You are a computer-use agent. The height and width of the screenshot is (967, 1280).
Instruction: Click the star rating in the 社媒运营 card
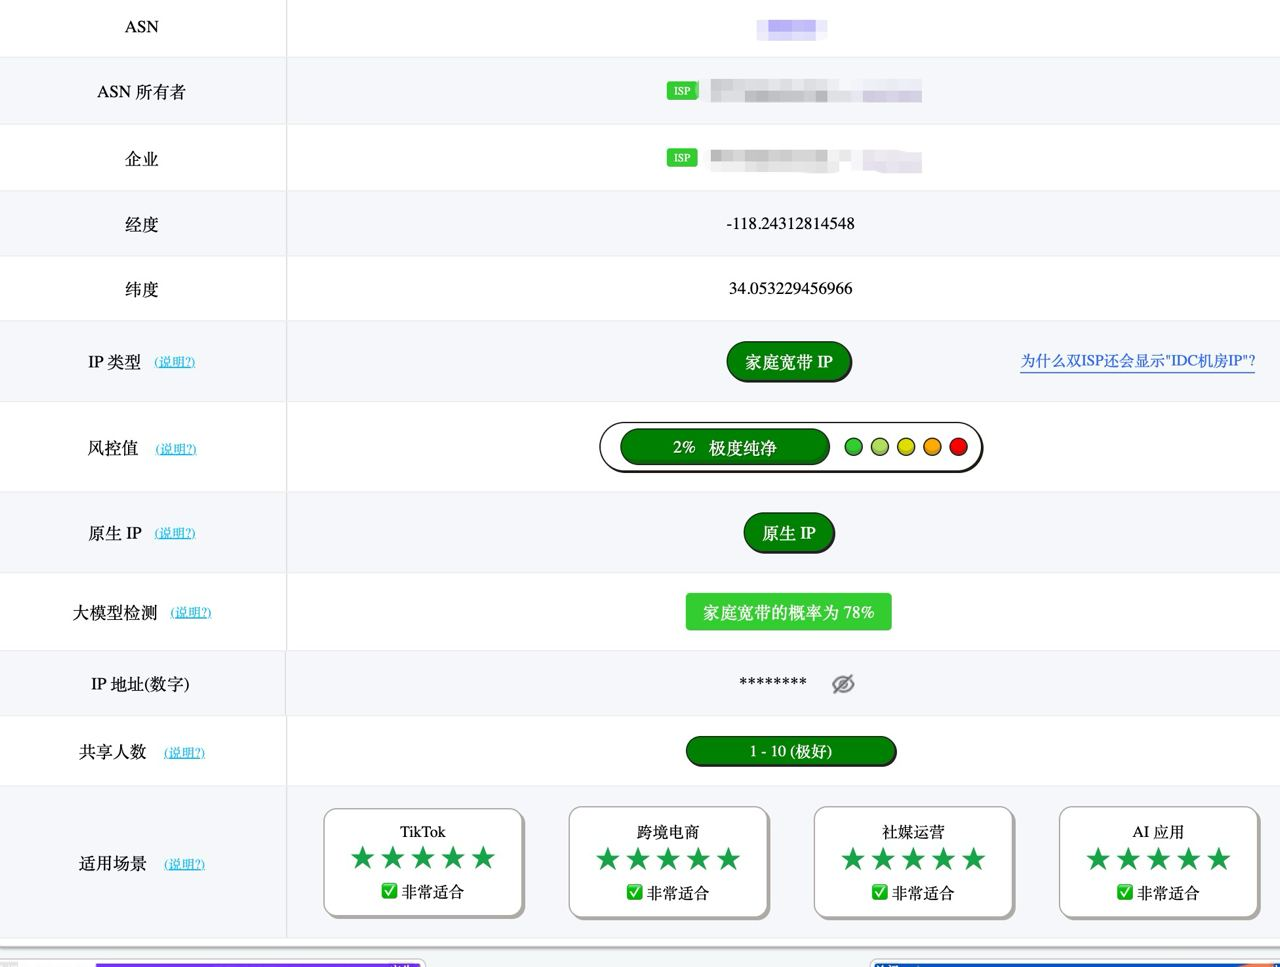coord(913,859)
